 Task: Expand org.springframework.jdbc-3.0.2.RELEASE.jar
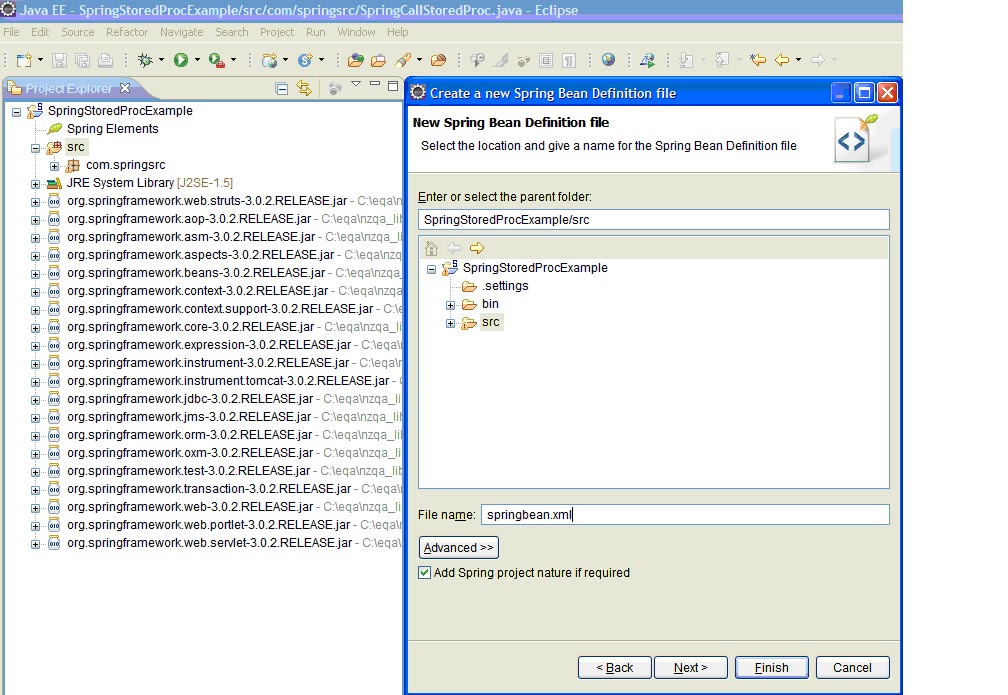[x=36, y=400]
